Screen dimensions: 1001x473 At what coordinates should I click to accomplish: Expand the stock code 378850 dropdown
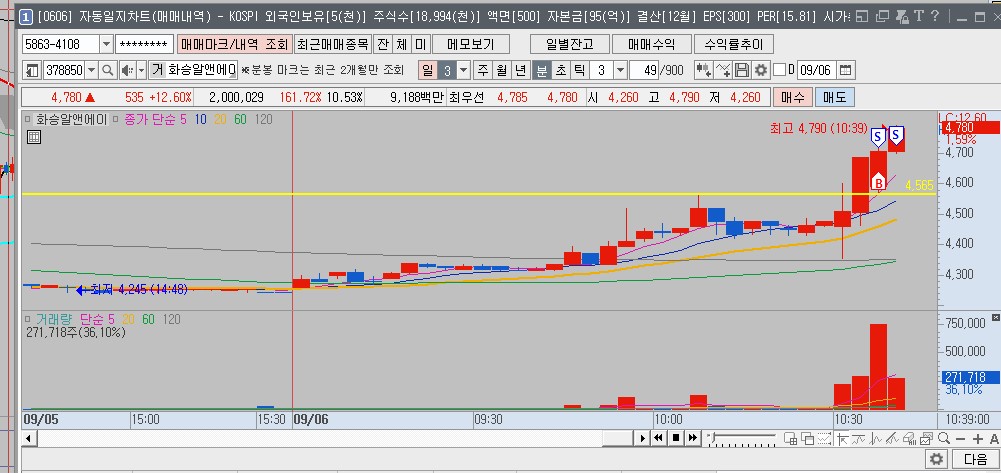tap(91, 70)
